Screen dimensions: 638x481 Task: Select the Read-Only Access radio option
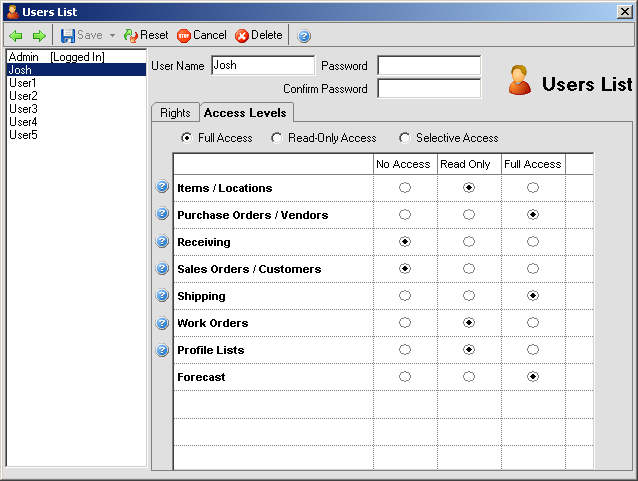coord(277,138)
